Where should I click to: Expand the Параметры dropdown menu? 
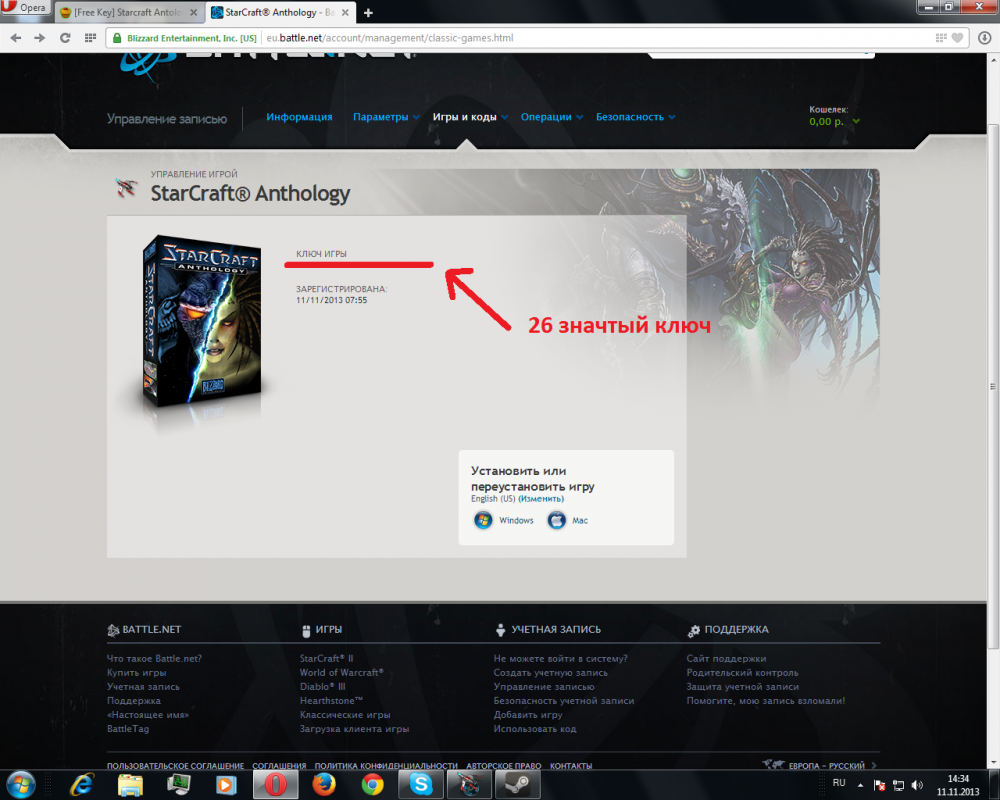[x=386, y=117]
